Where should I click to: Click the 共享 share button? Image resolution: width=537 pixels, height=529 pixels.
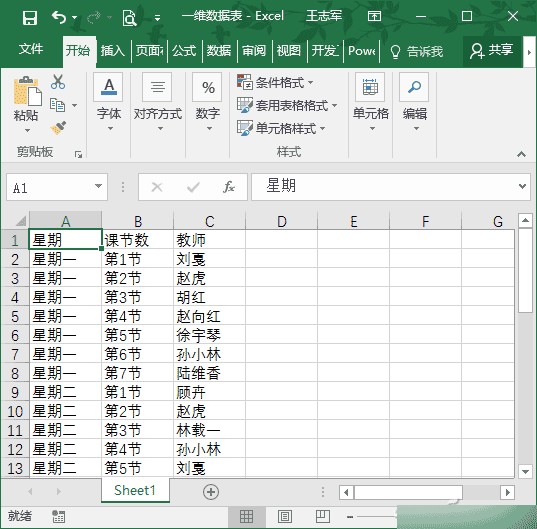click(x=492, y=51)
